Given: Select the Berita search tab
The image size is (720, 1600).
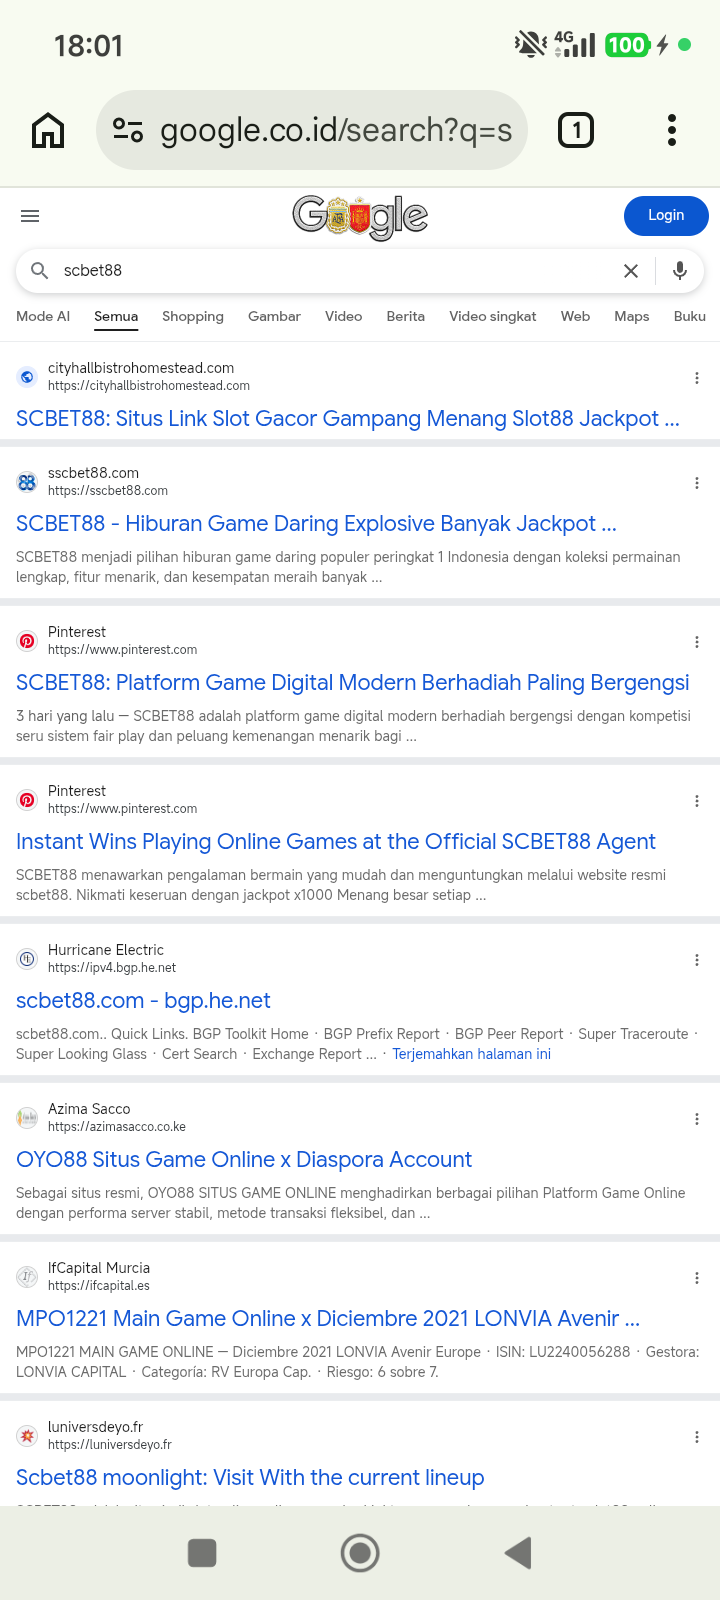Looking at the screenshot, I should [405, 316].
